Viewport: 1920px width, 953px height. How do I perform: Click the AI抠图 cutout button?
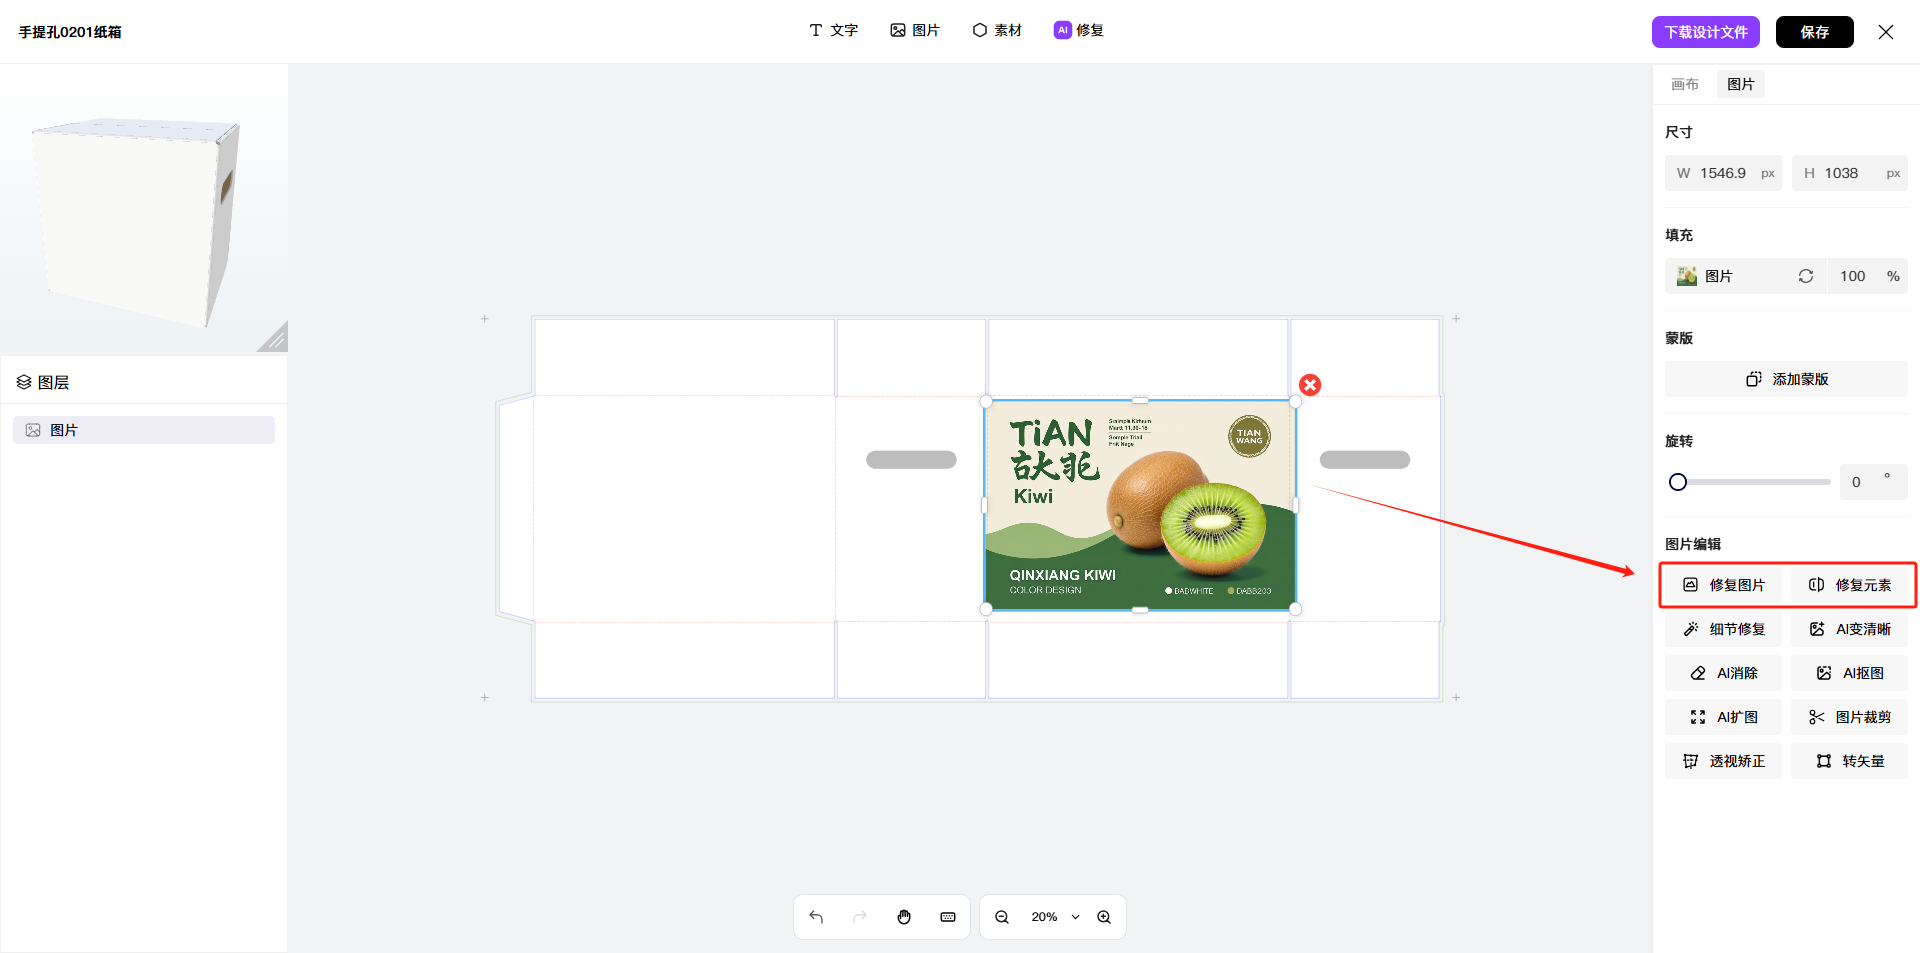click(1850, 673)
